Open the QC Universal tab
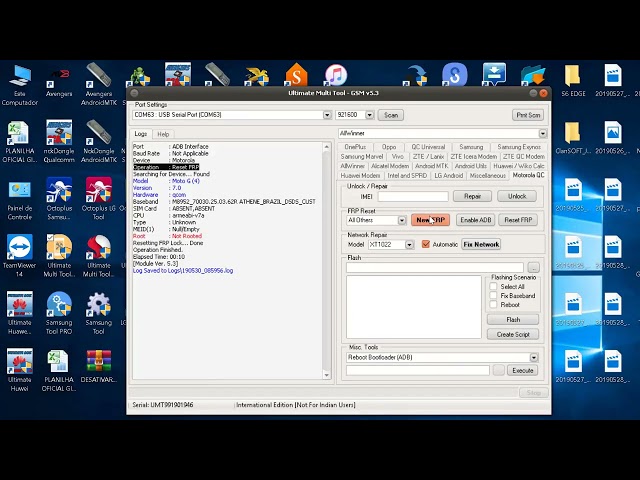This screenshot has width=640, height=480. [428, 147]
